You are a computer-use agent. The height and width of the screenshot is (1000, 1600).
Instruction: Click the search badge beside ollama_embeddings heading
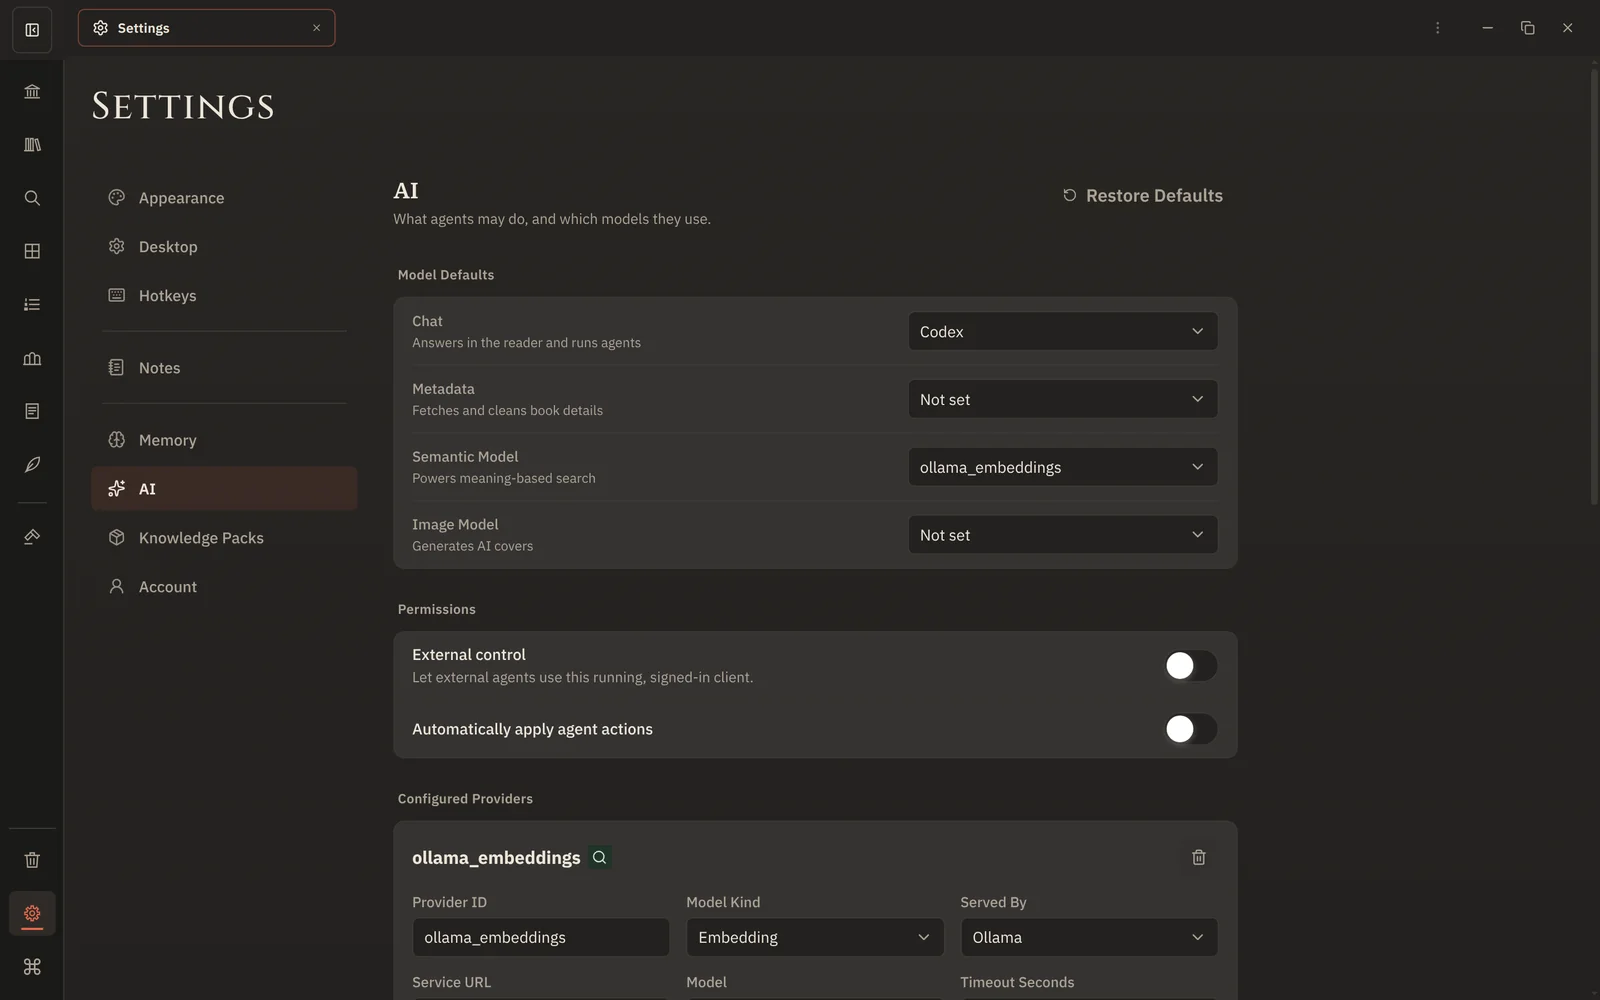599,857
